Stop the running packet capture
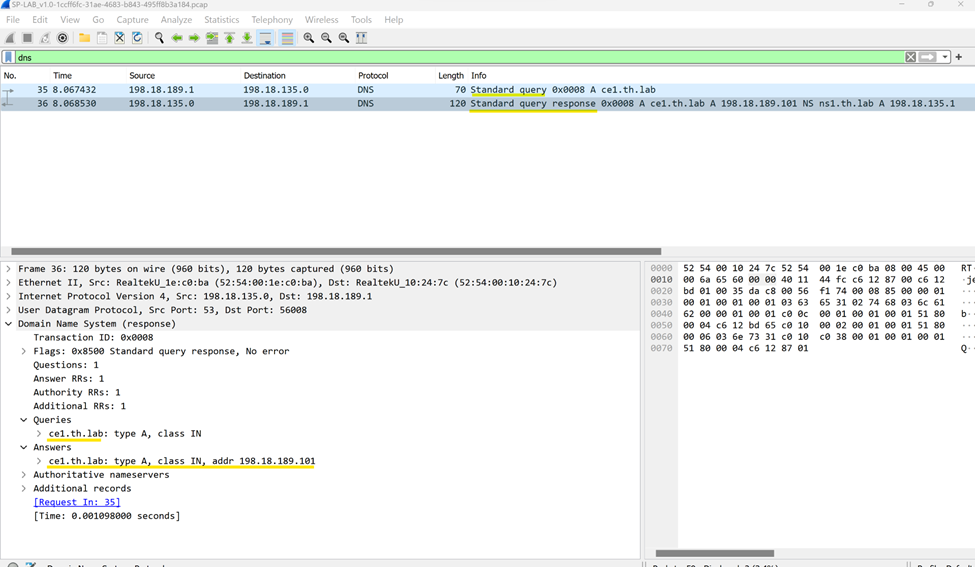Image resolution: width=975 pixels, height=567 pixels. click(x=27, y=38)
